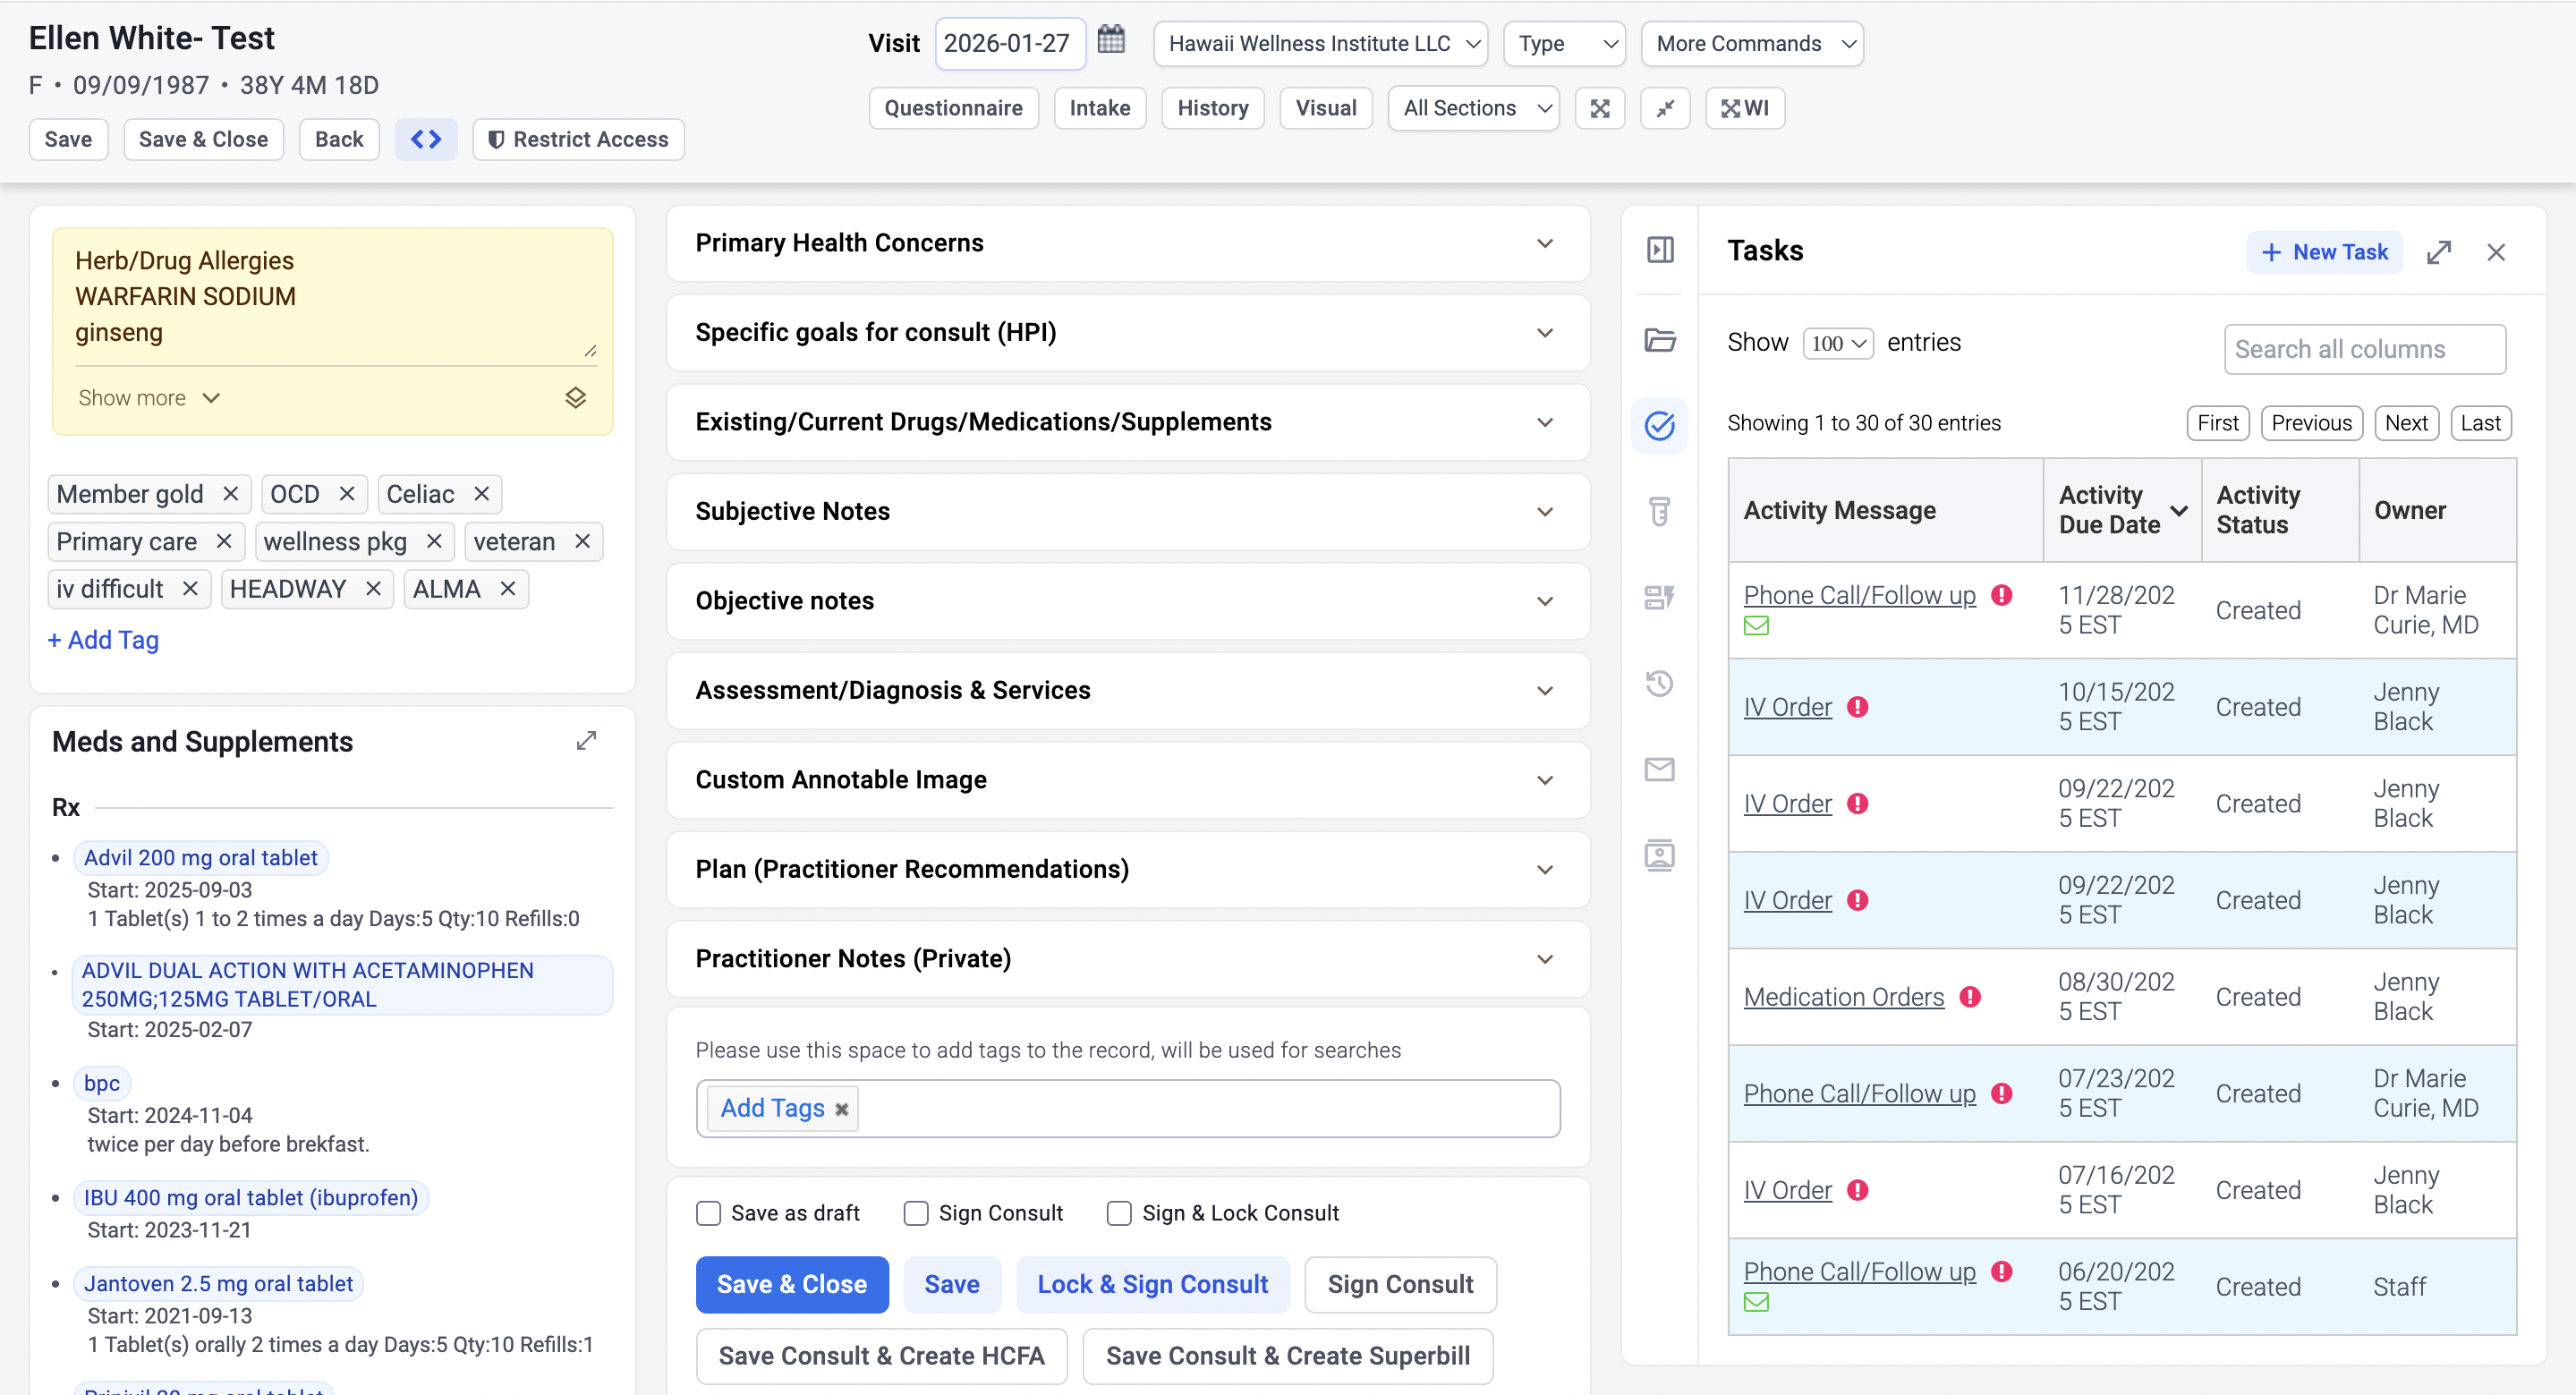The image size is (2576, 1395).
Task: Open the Medication Orders task link
Action: coord(1843,996)
